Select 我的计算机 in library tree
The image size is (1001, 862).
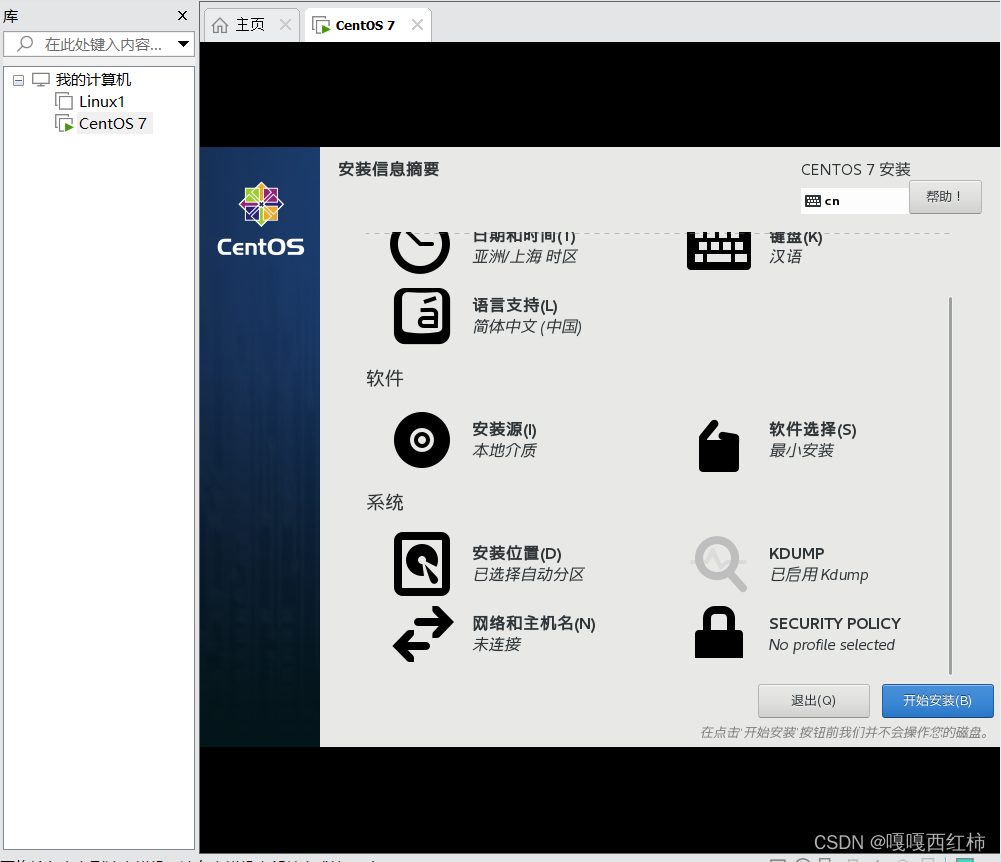pos(93,79)
